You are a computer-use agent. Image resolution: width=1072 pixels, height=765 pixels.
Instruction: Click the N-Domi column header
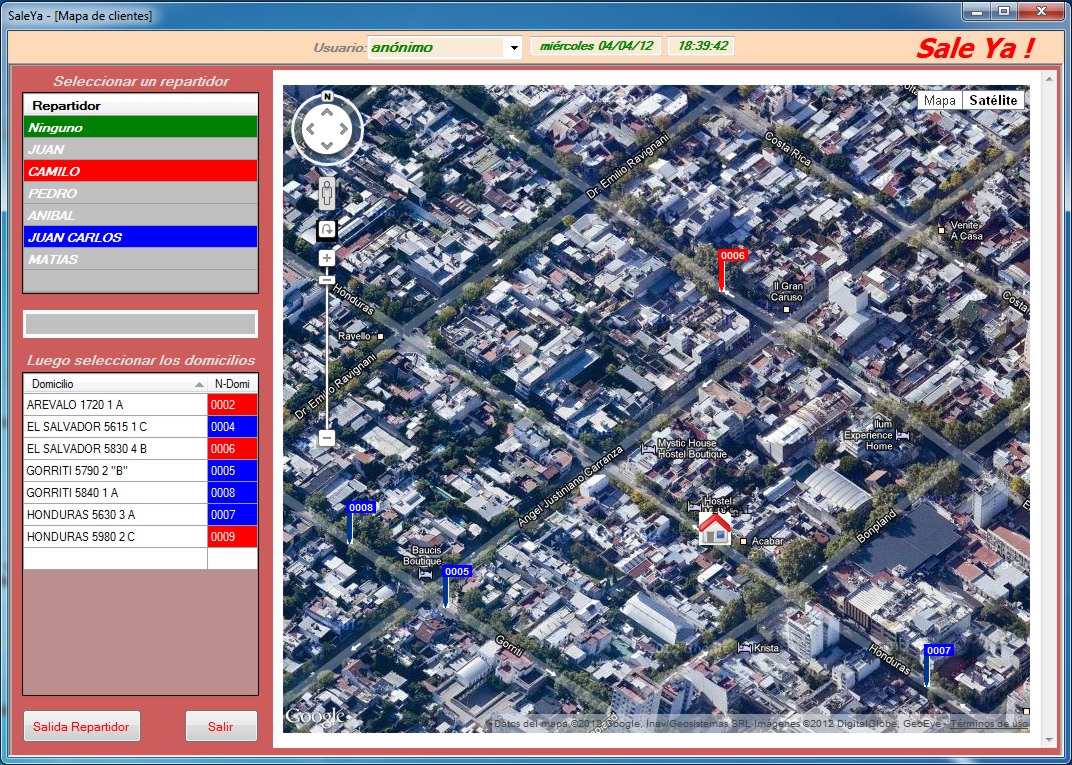pos(232,384)
